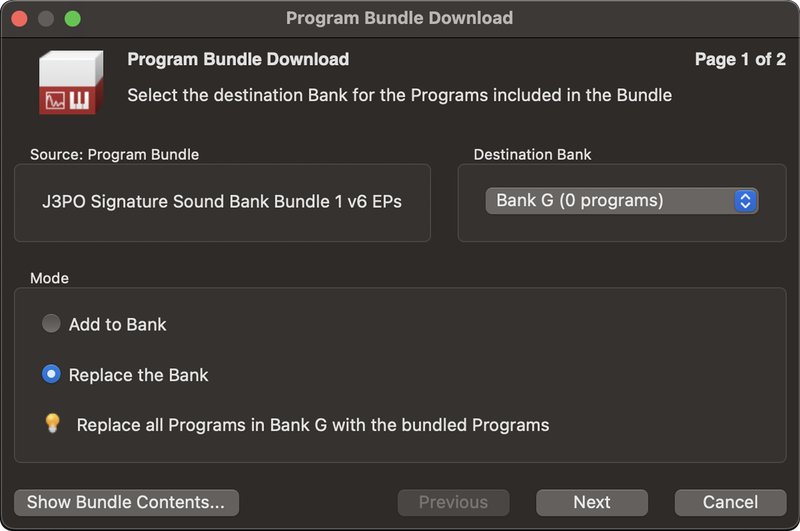The image size is (800, 531).
Task: Click the lightbulb hint icon
Action: tap(53, 423)
